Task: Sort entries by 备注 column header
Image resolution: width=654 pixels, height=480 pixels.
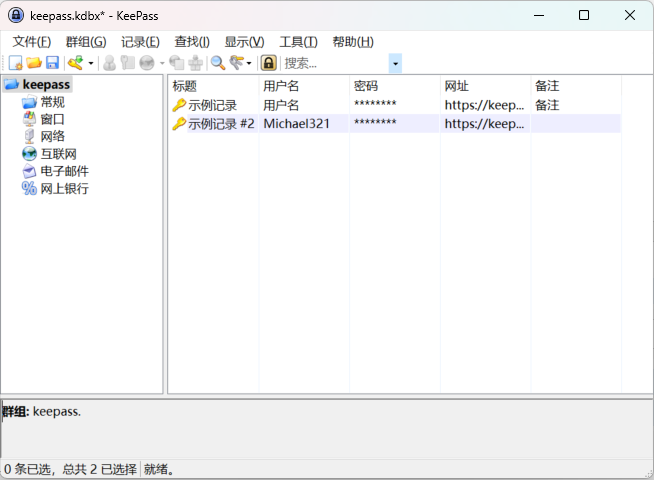Action: (576, 86)
